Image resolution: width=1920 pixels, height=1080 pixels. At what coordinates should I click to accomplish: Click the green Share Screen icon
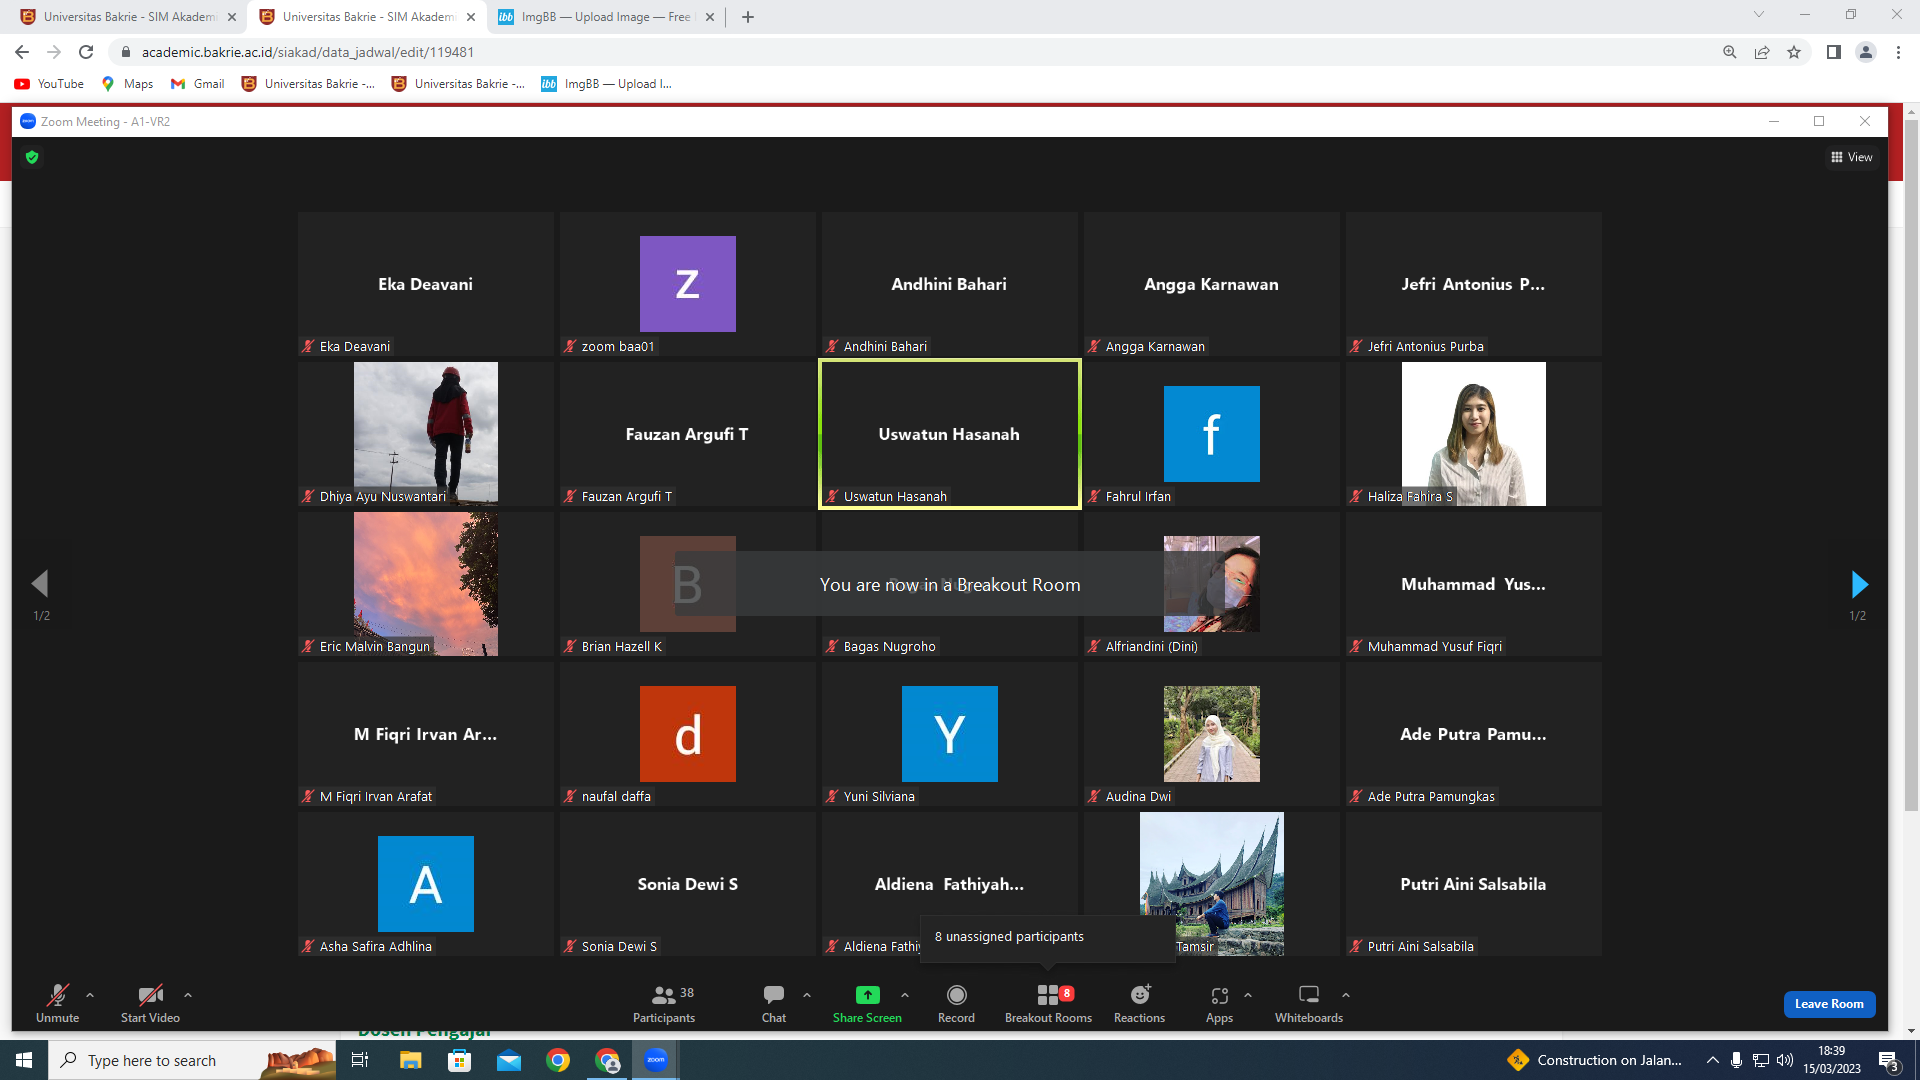point(868,995)
